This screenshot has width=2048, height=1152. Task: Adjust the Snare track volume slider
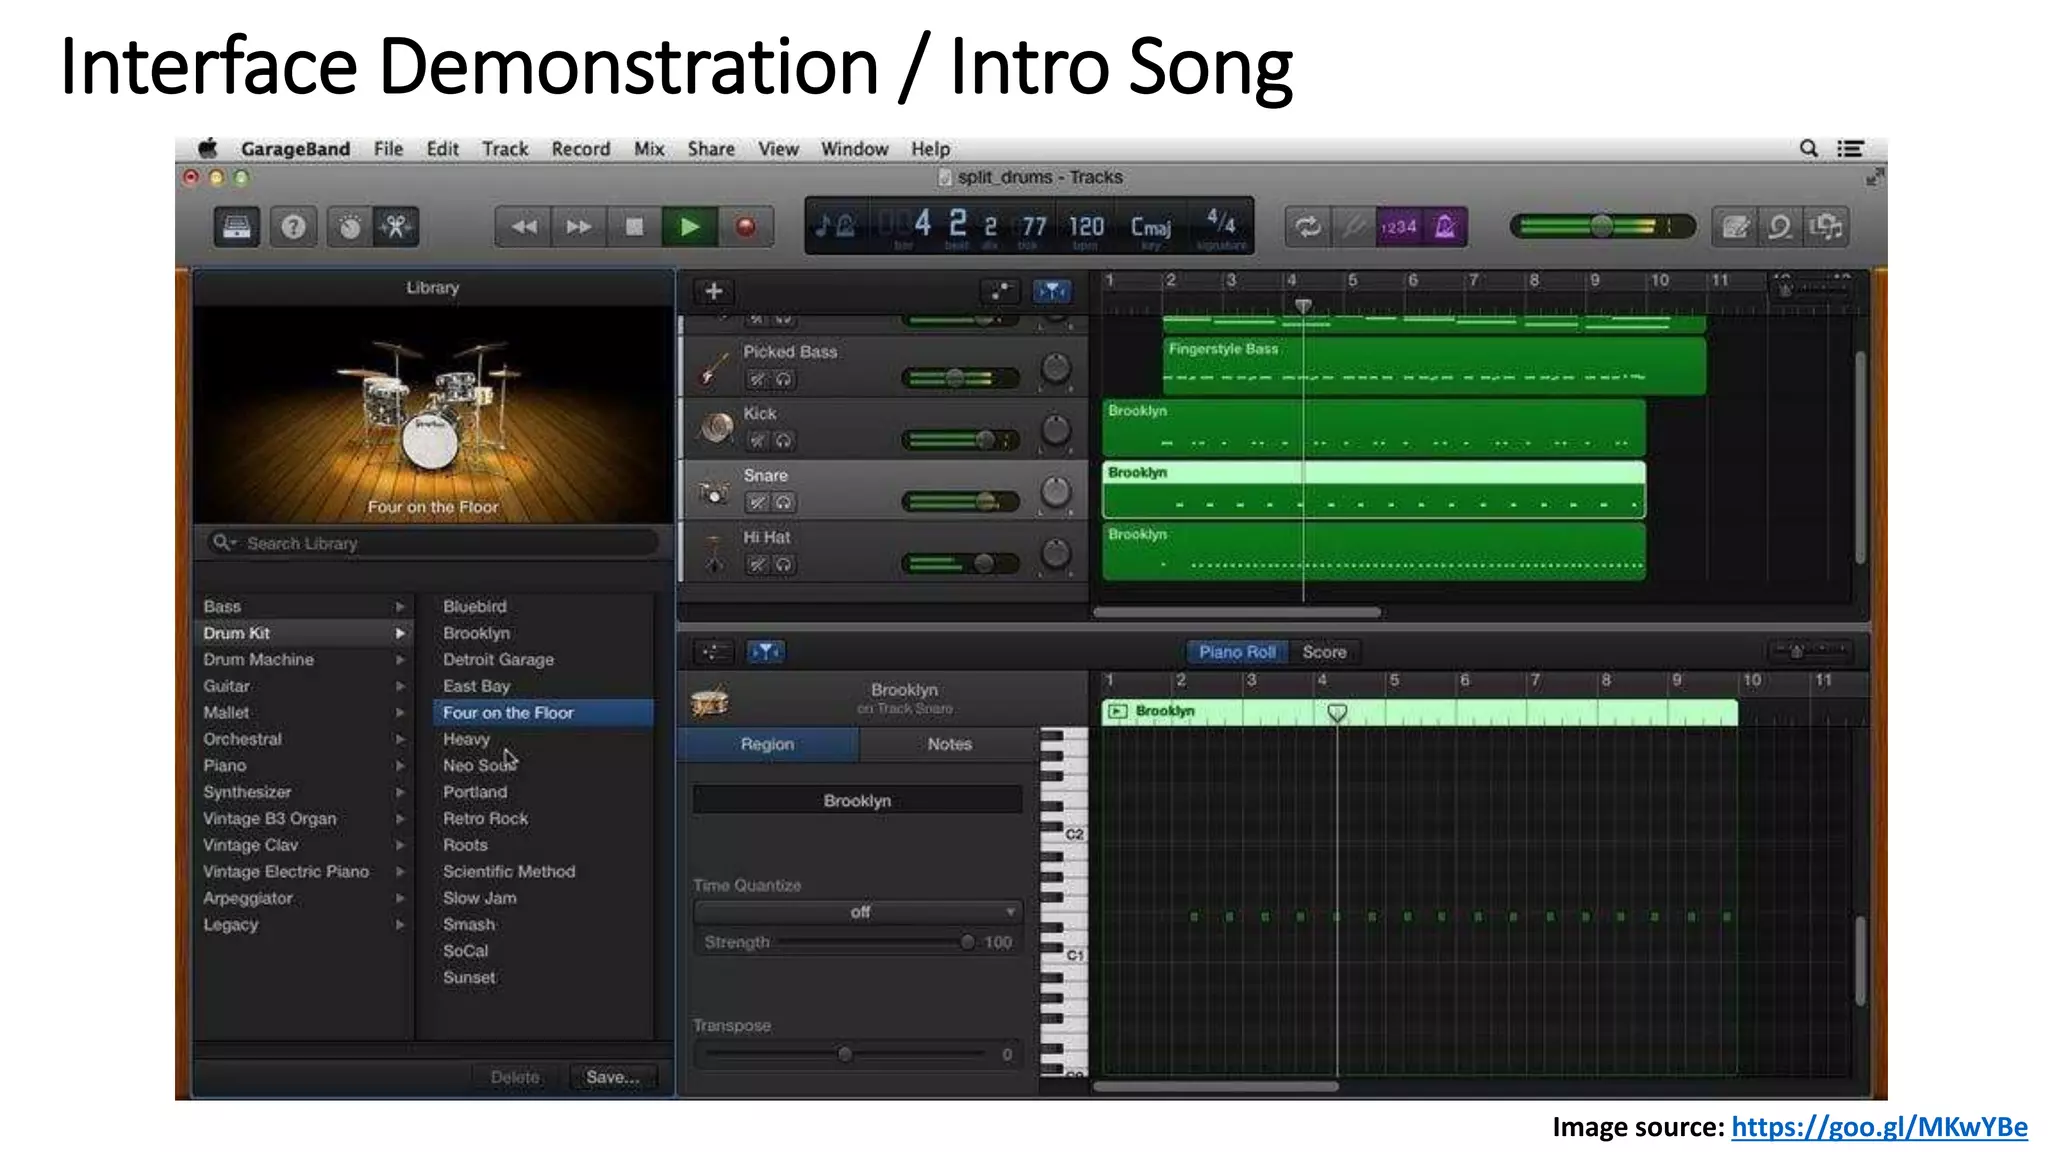coord(960,502)
